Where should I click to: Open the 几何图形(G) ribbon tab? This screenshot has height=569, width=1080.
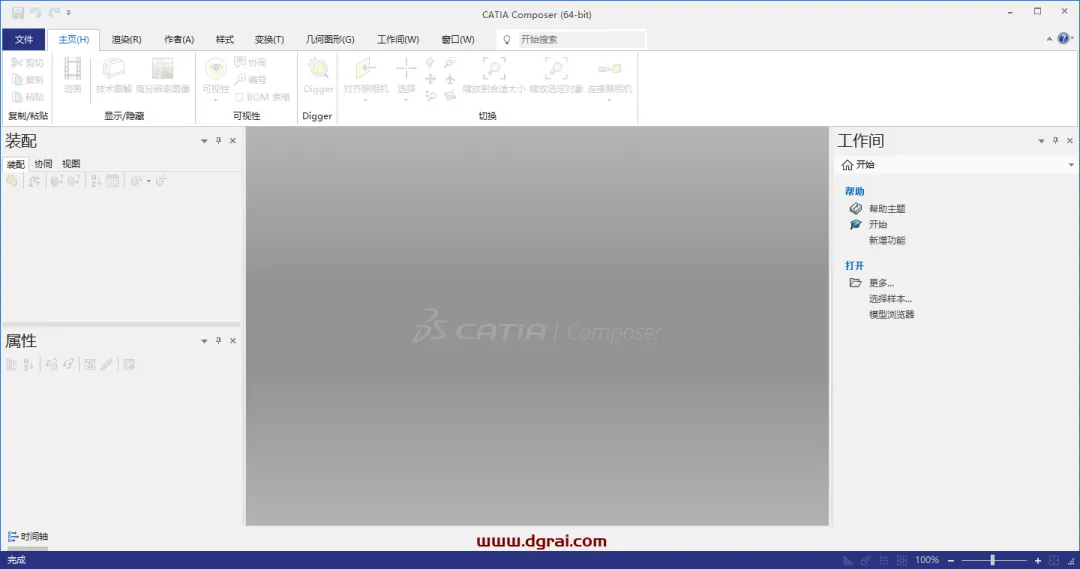[x=330, y=39]
